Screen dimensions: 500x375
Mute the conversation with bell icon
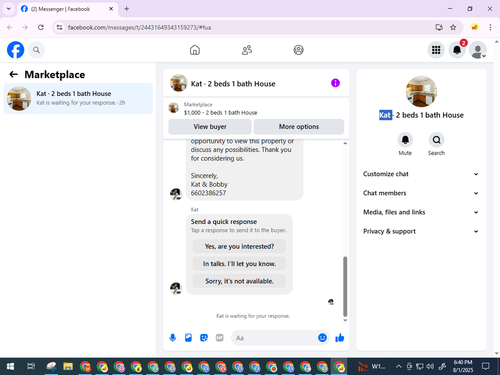coord(405,140)
